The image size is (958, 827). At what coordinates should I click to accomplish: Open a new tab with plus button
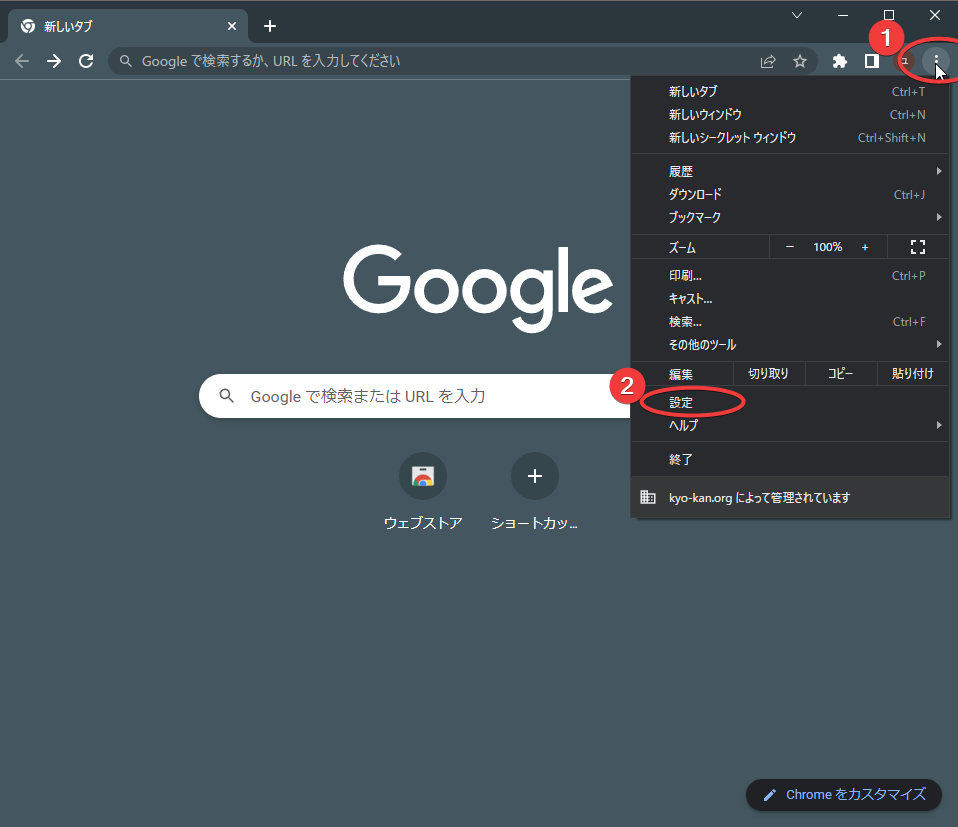(x=270, y=26)
